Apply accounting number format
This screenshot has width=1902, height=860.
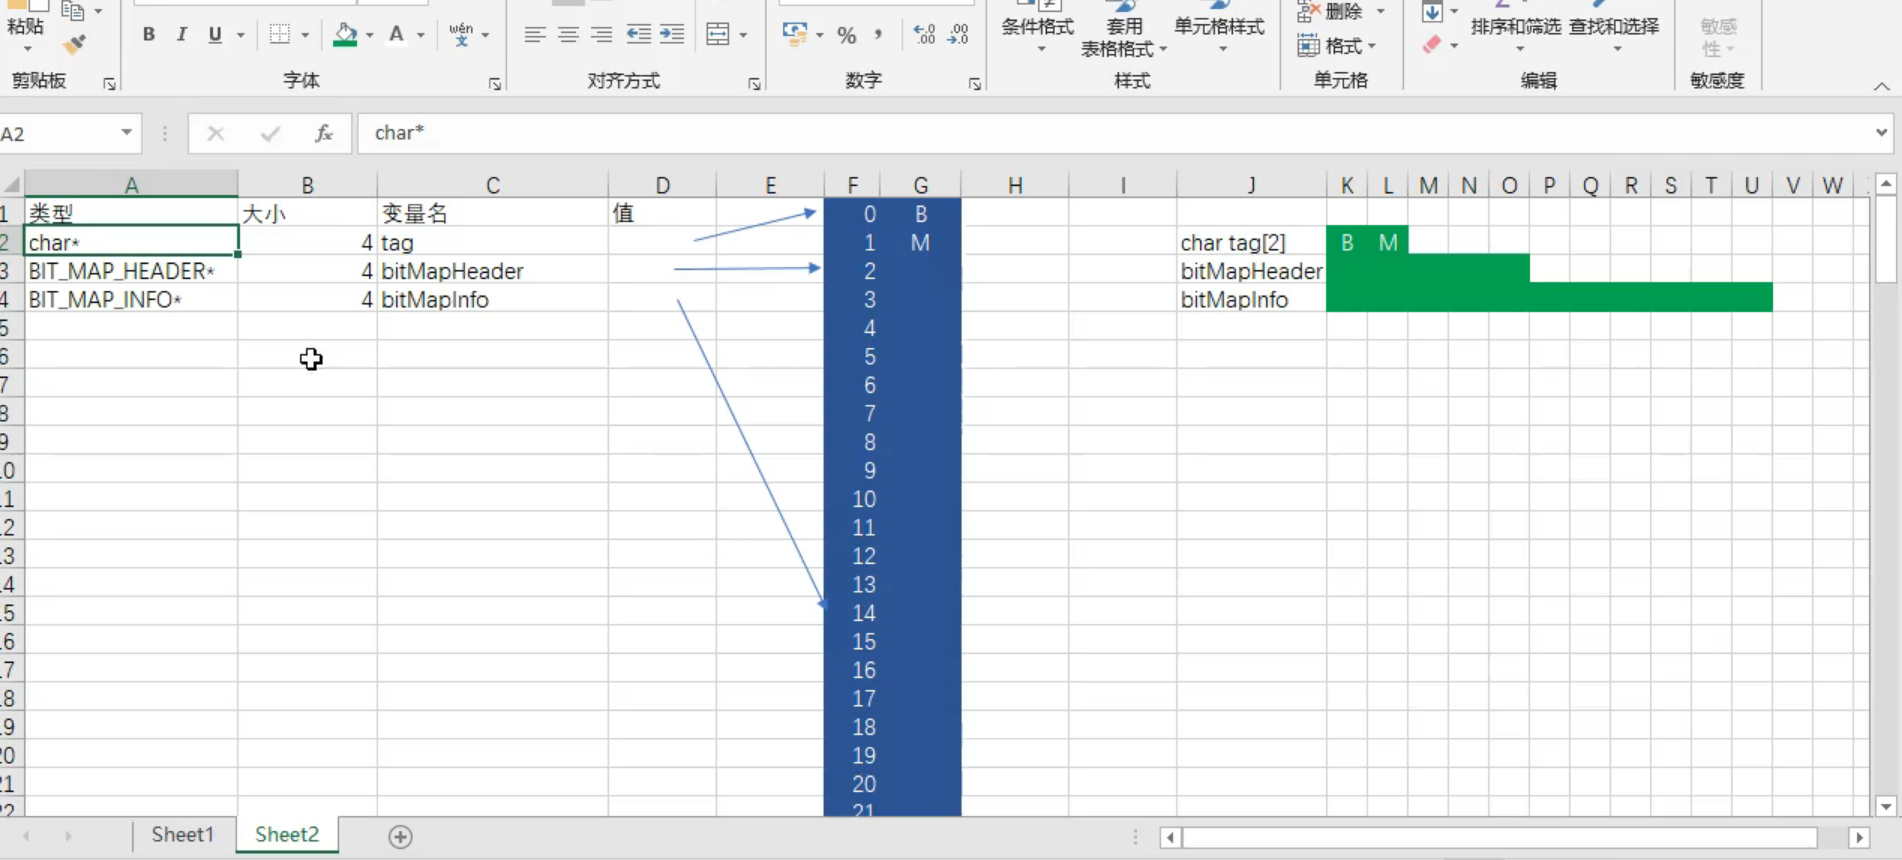[x=795, y=35]
